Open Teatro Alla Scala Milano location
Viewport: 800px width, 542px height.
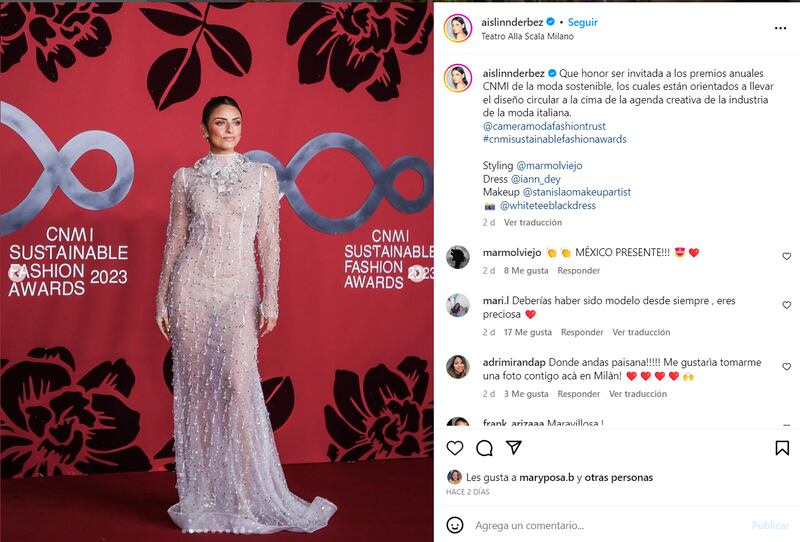pos(528,36)
